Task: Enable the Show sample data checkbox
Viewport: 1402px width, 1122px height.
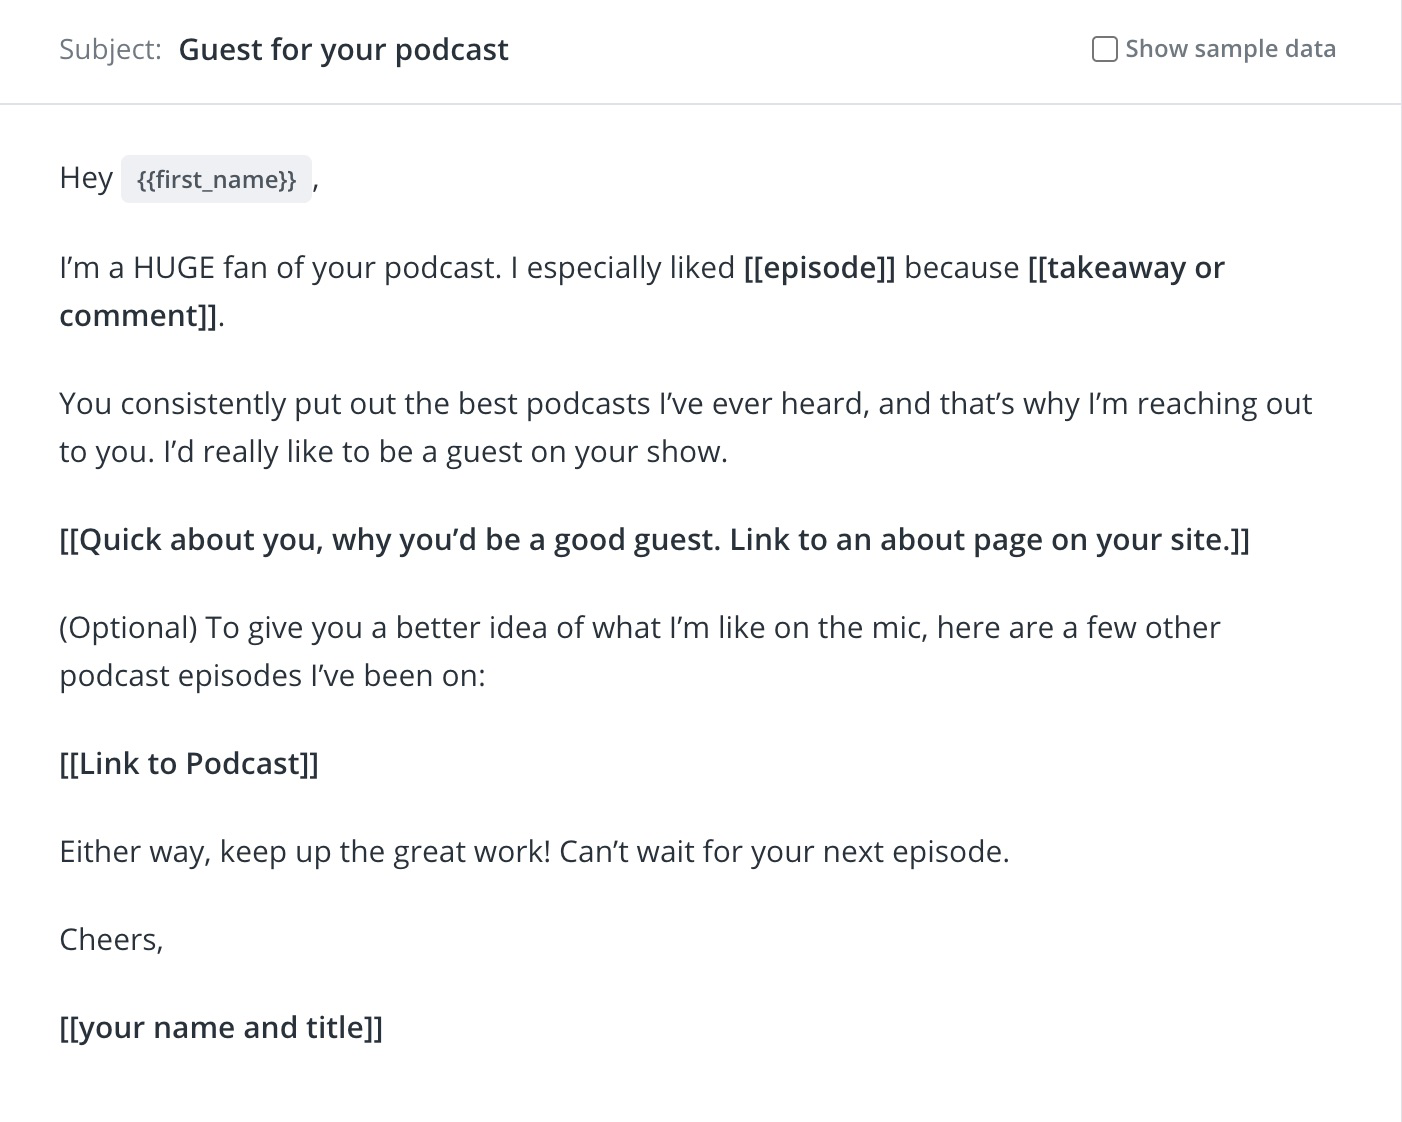Action: 1104,49
